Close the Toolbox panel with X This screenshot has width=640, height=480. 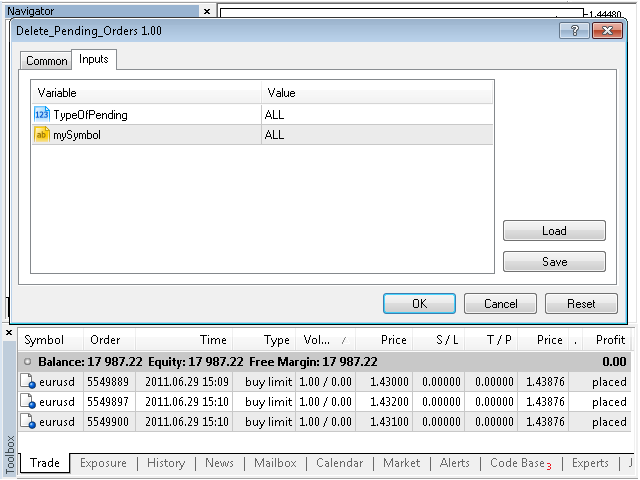click(x=9, y=332)
